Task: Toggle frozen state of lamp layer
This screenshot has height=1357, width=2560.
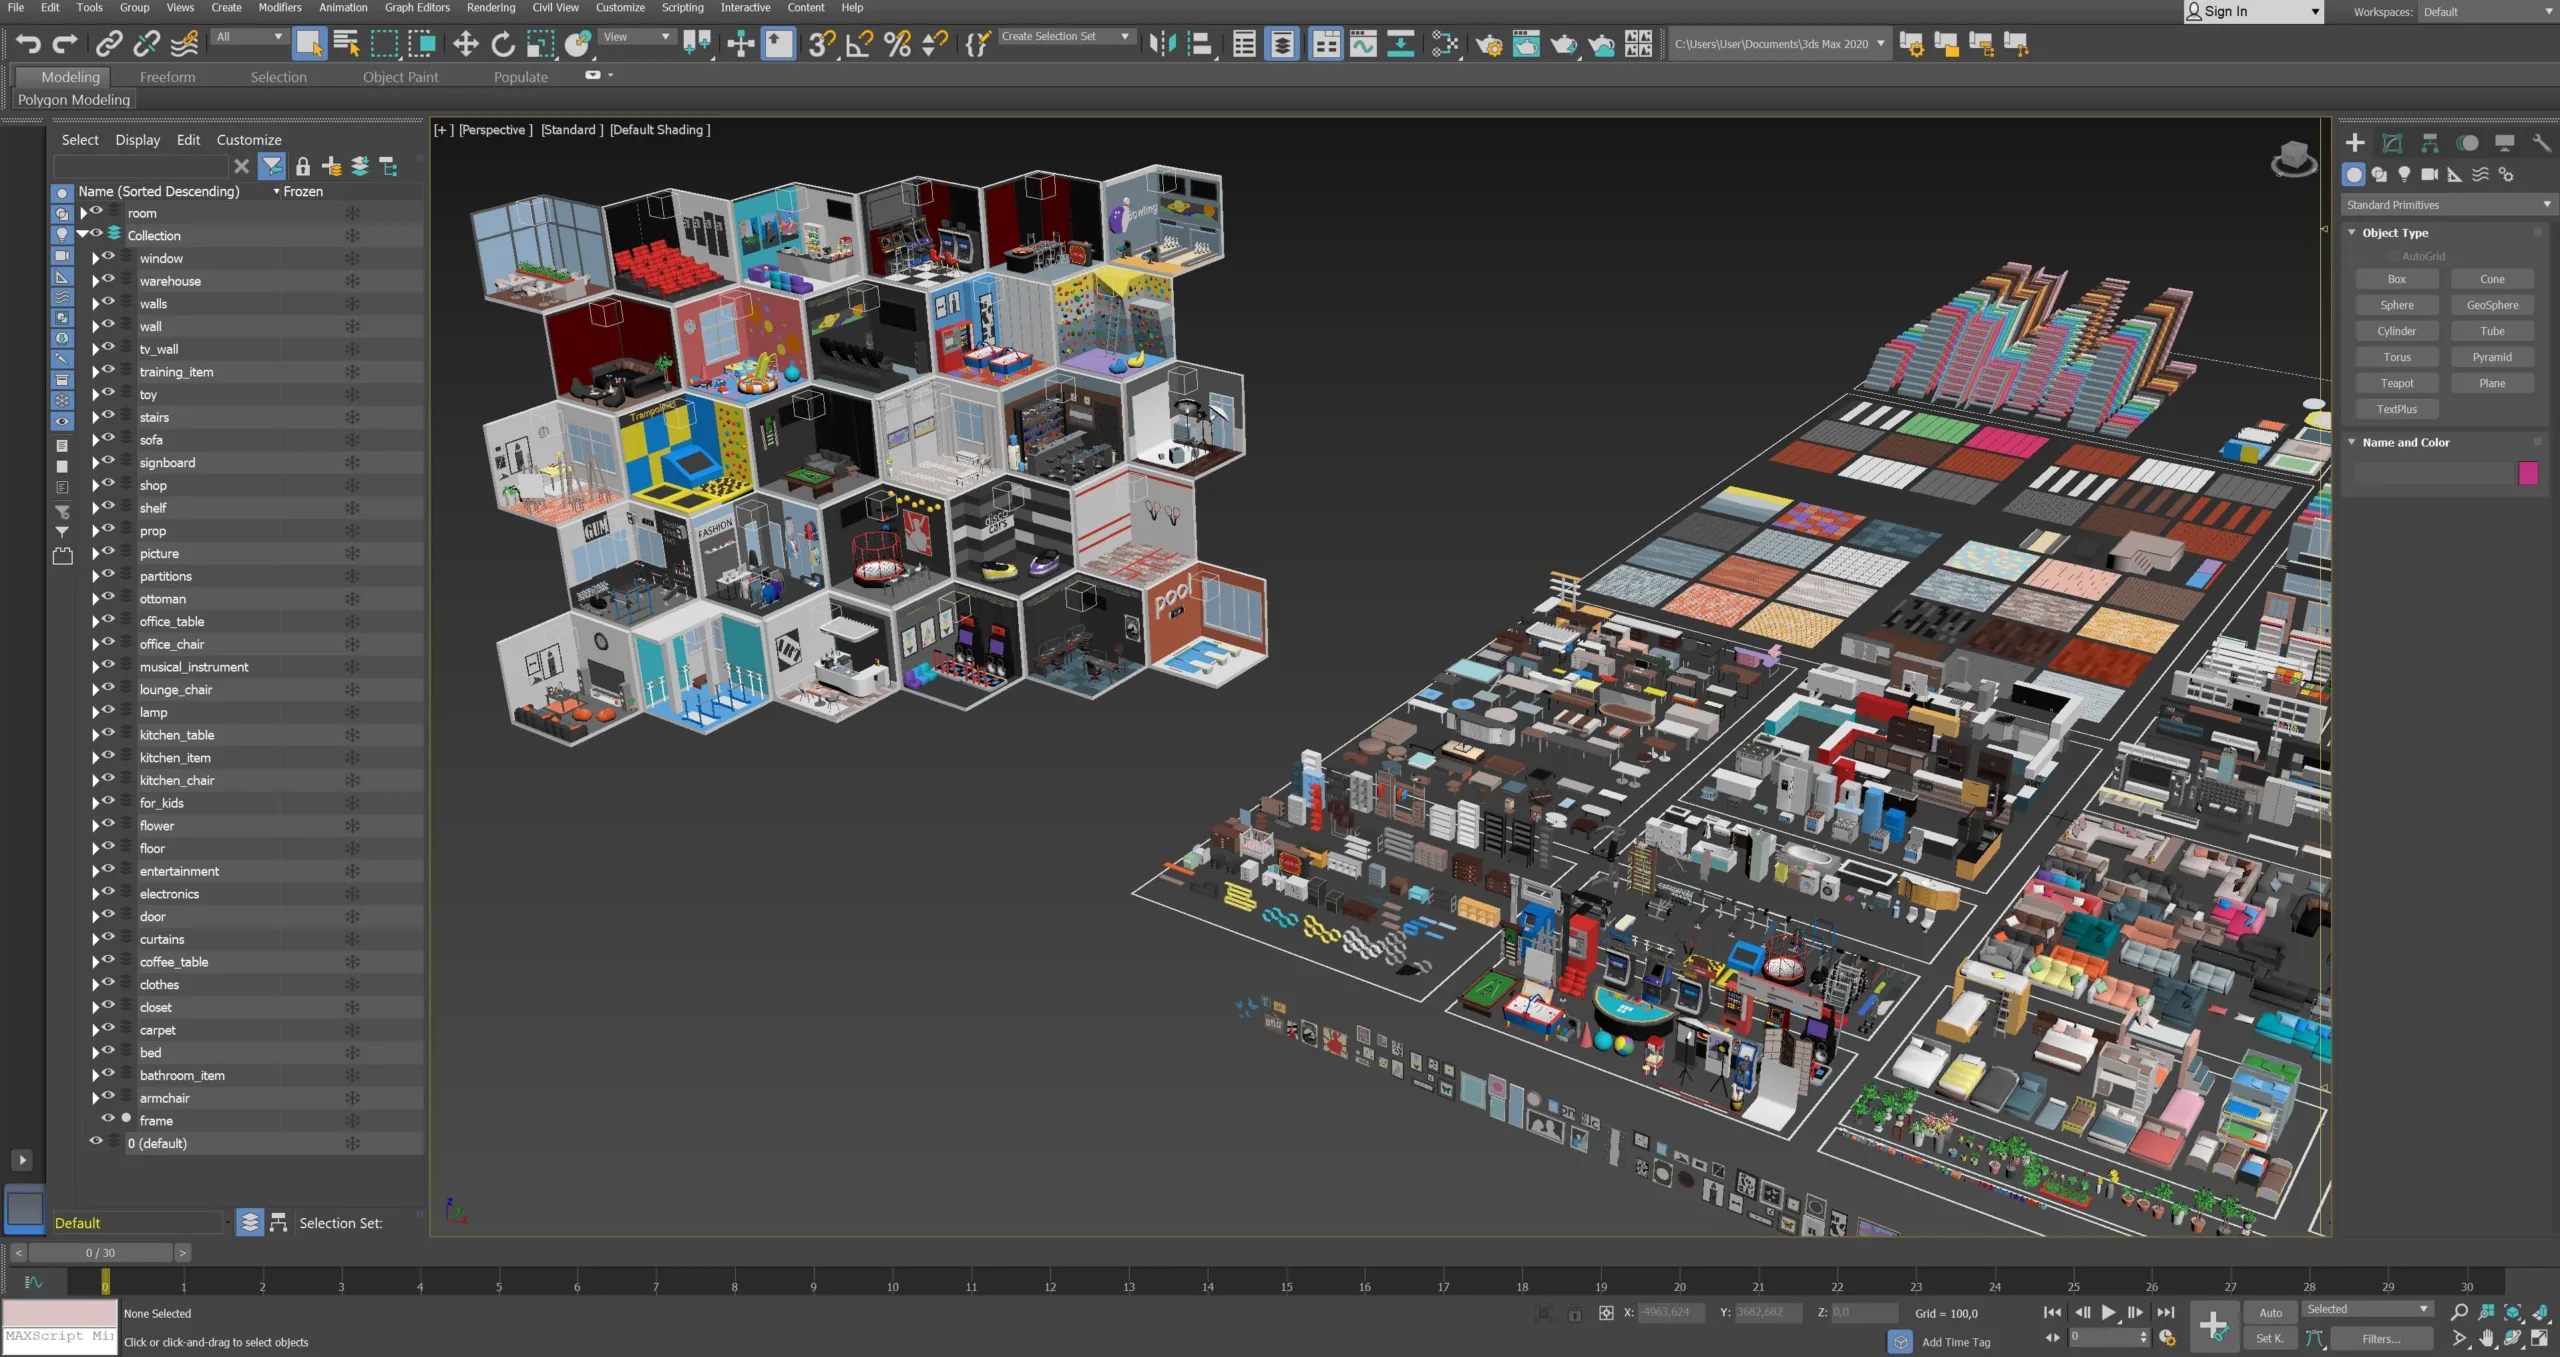Action: [352, 712]
